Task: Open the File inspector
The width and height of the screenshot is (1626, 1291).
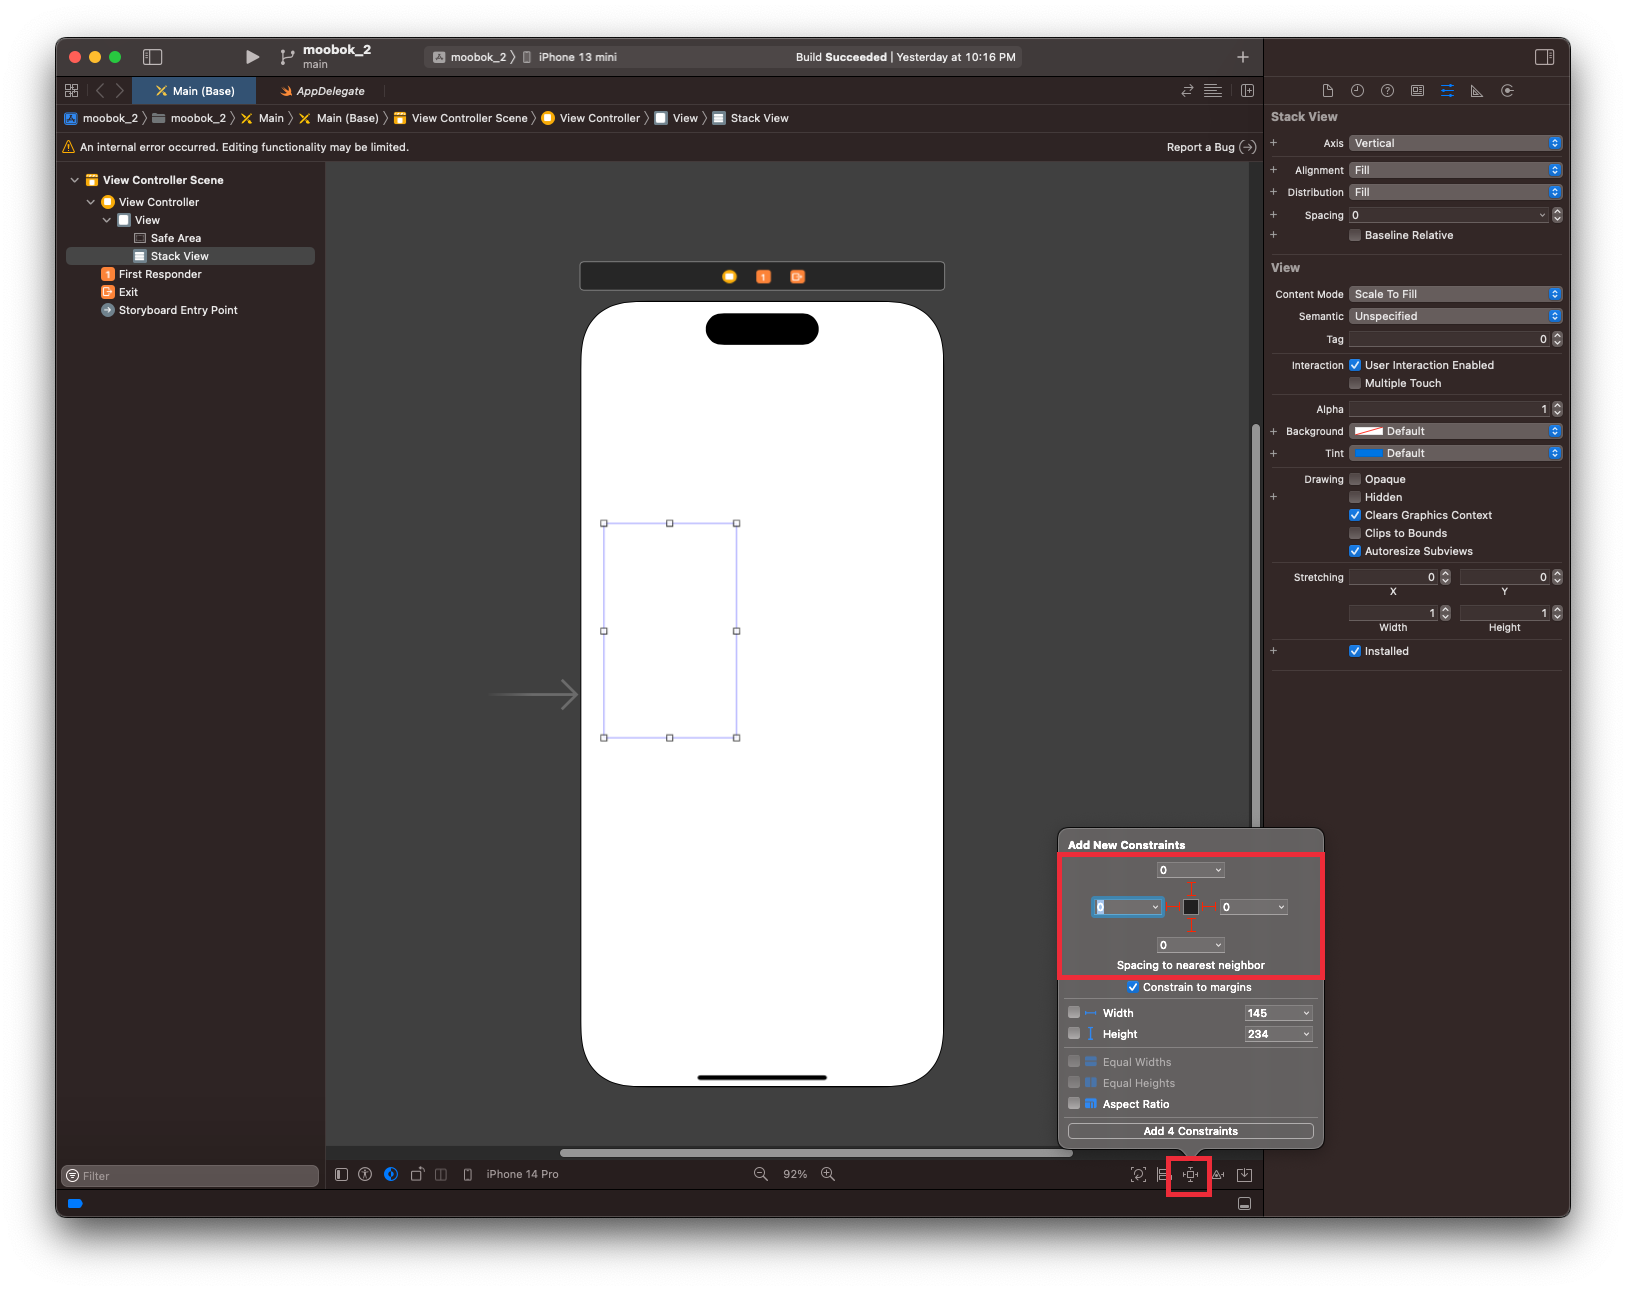Action: [1328, 91]
